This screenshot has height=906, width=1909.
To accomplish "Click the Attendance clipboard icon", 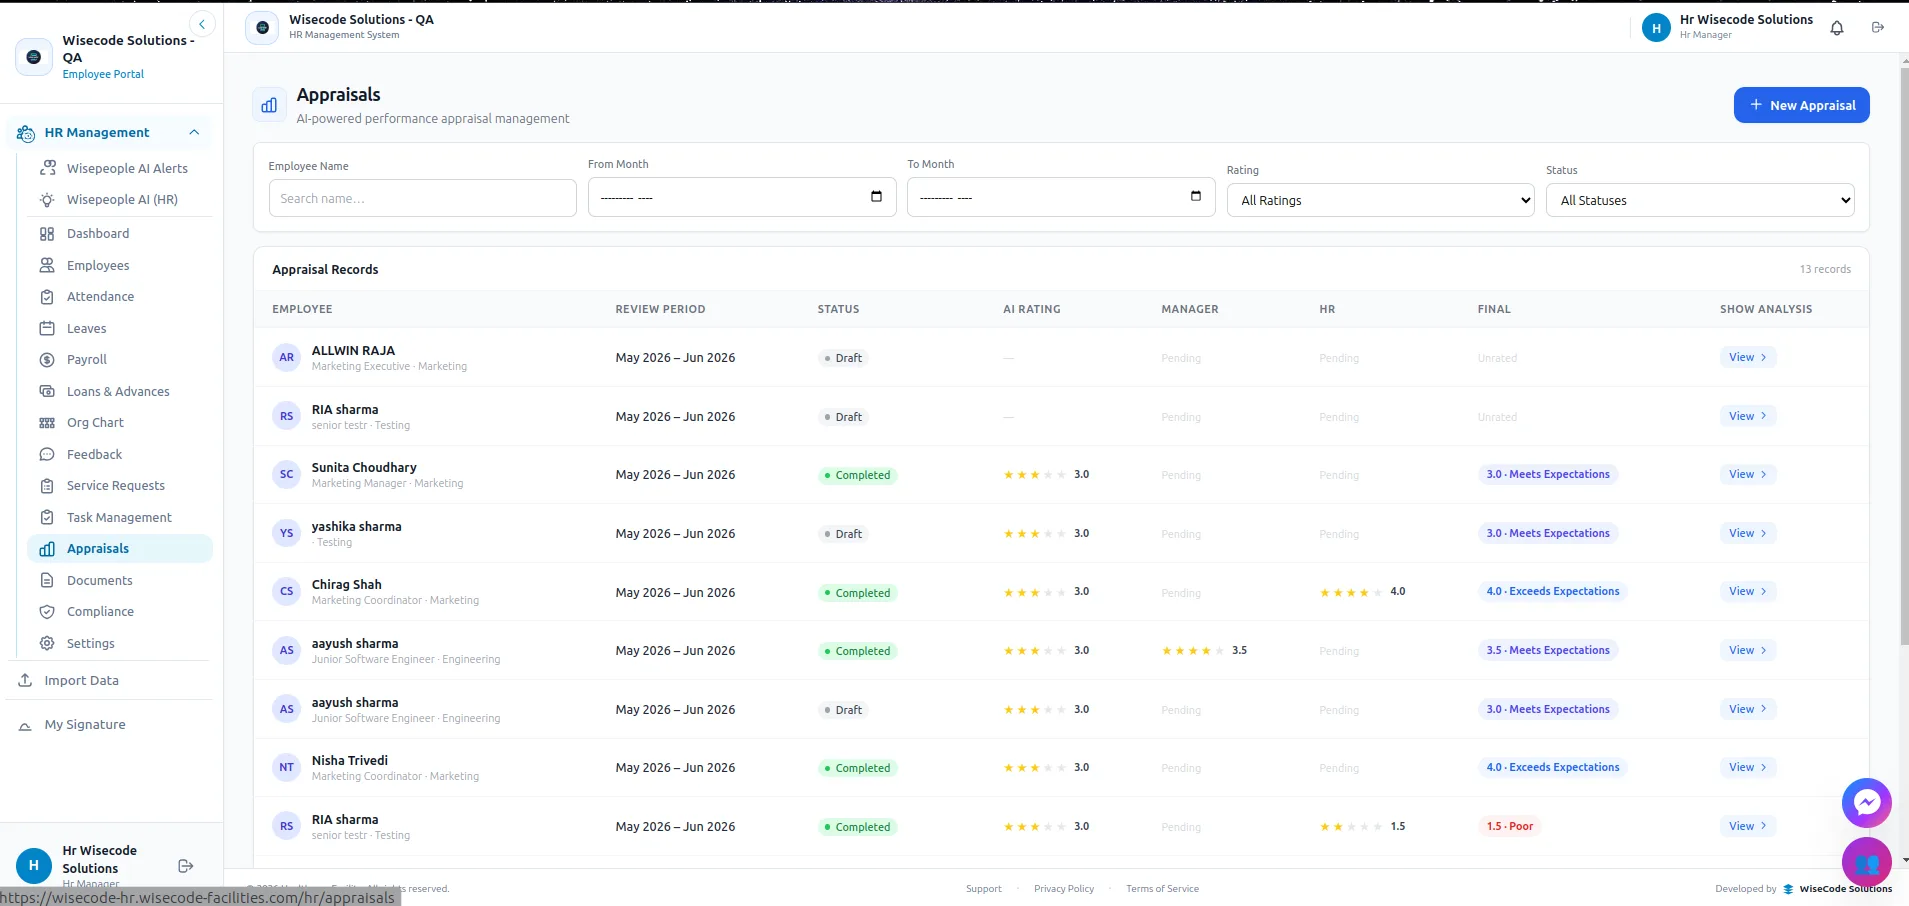I will pyautogui.click(x=47, y=296).
